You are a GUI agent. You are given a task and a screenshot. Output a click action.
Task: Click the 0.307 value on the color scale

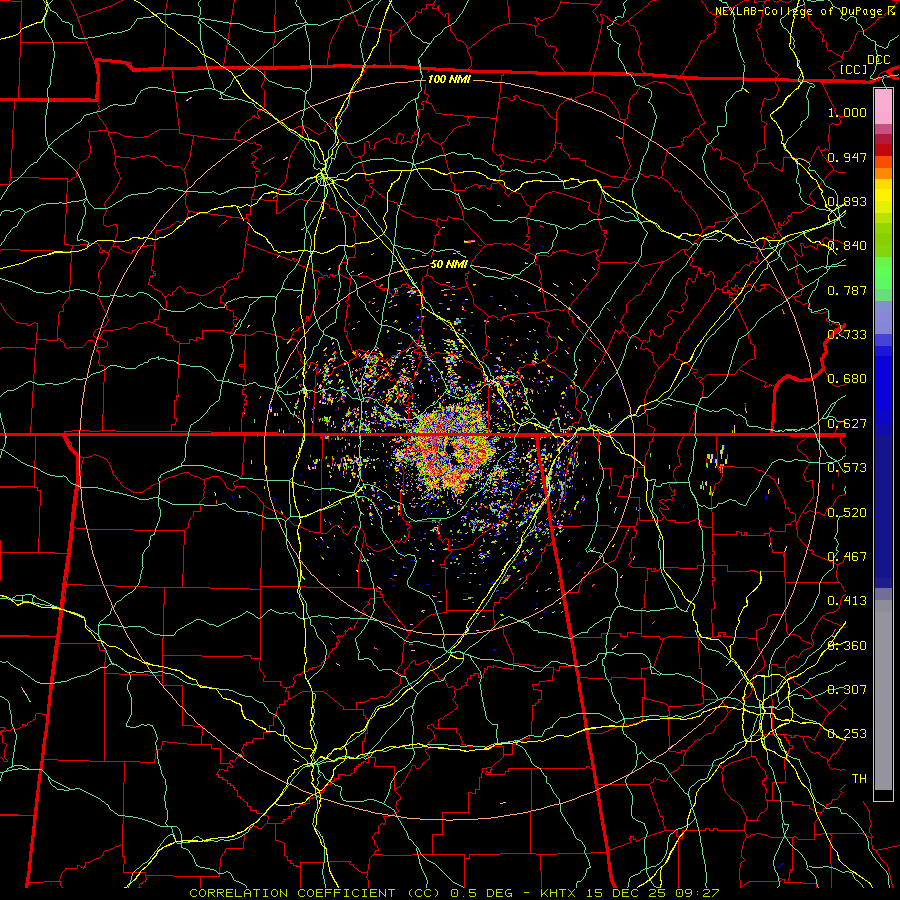pos(847,689)
